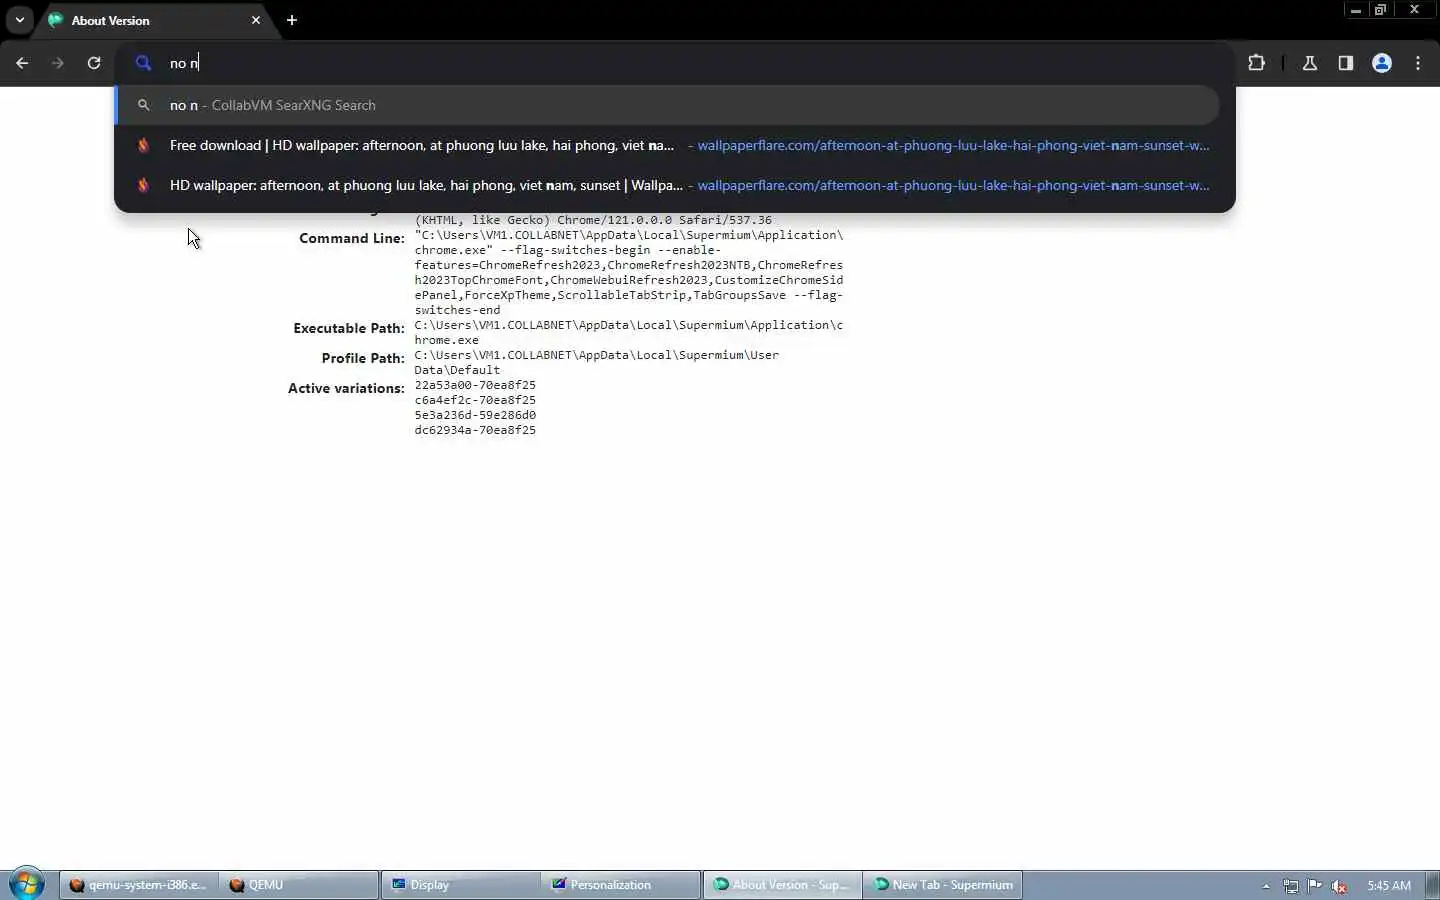Select 'Free download | HD wallpaper' suggestion
Screen dimensions: 1440x900
point(667,145)
